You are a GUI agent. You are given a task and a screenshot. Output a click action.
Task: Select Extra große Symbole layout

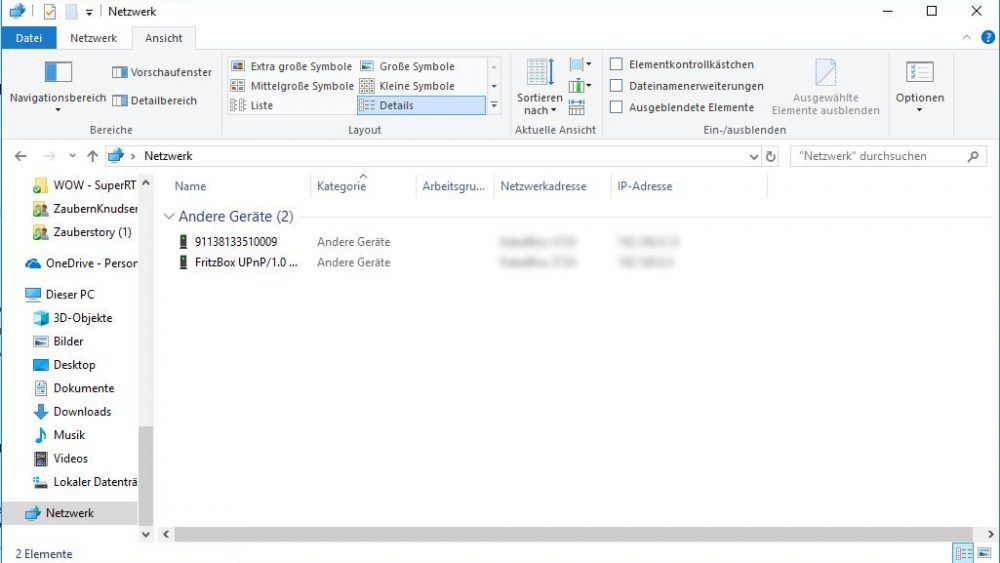pos(291,66)
